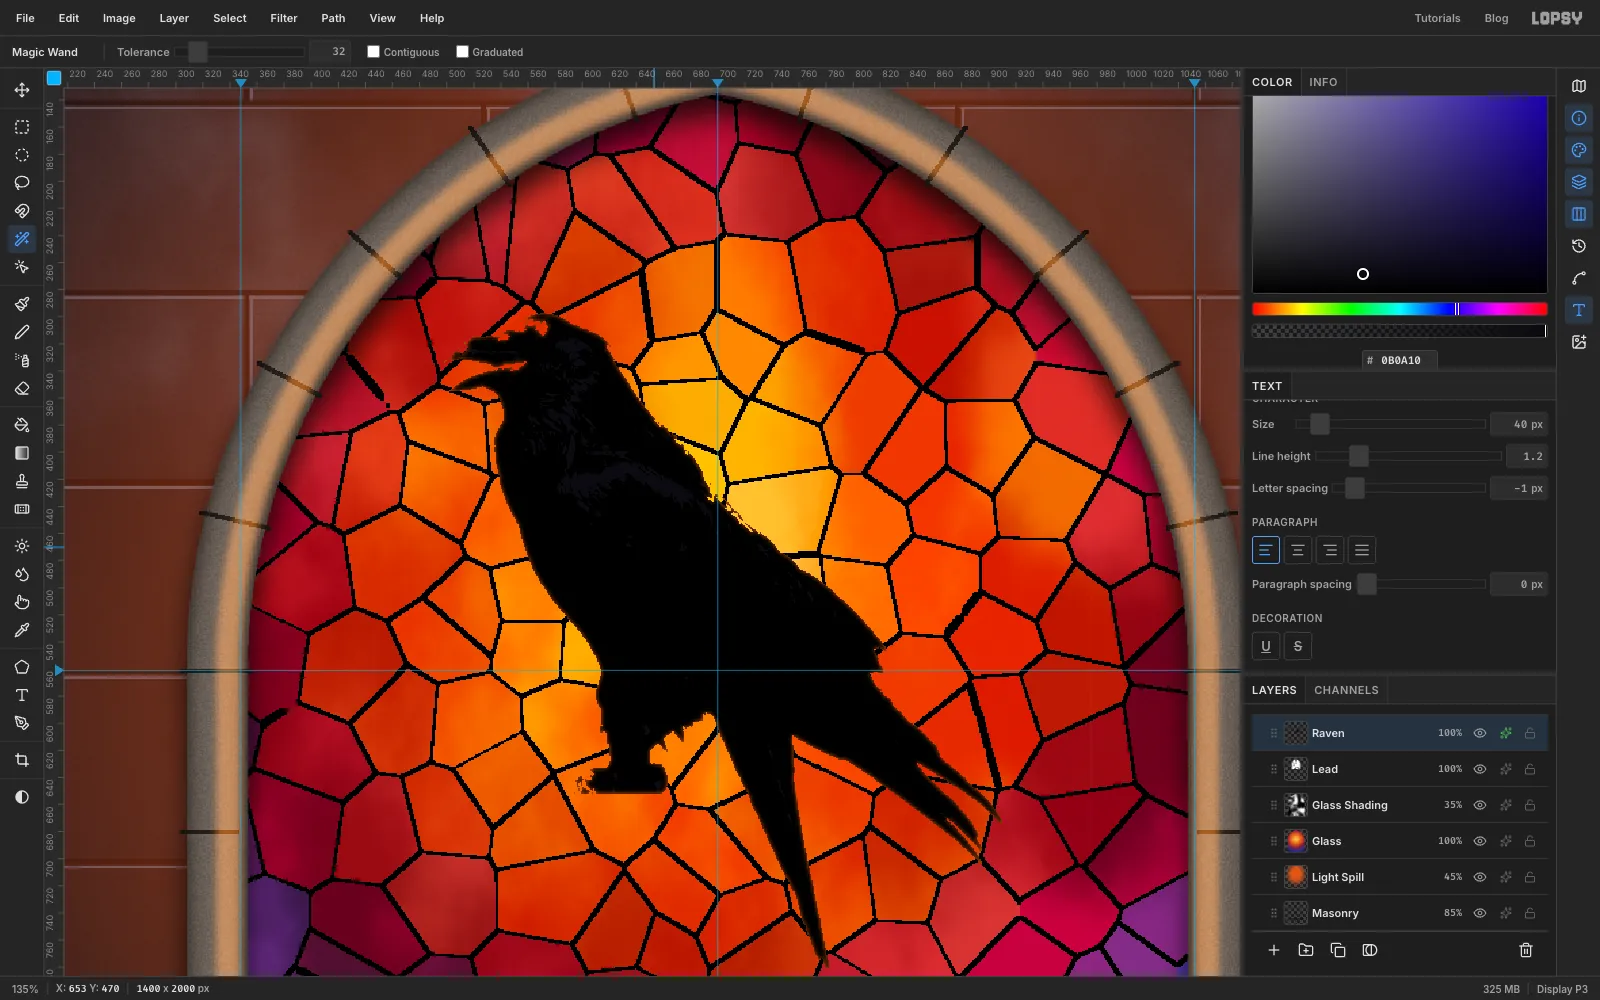Duplicate the selected layer
Viewport: 1600px width, 1000px height.
tap(1338, 950)
